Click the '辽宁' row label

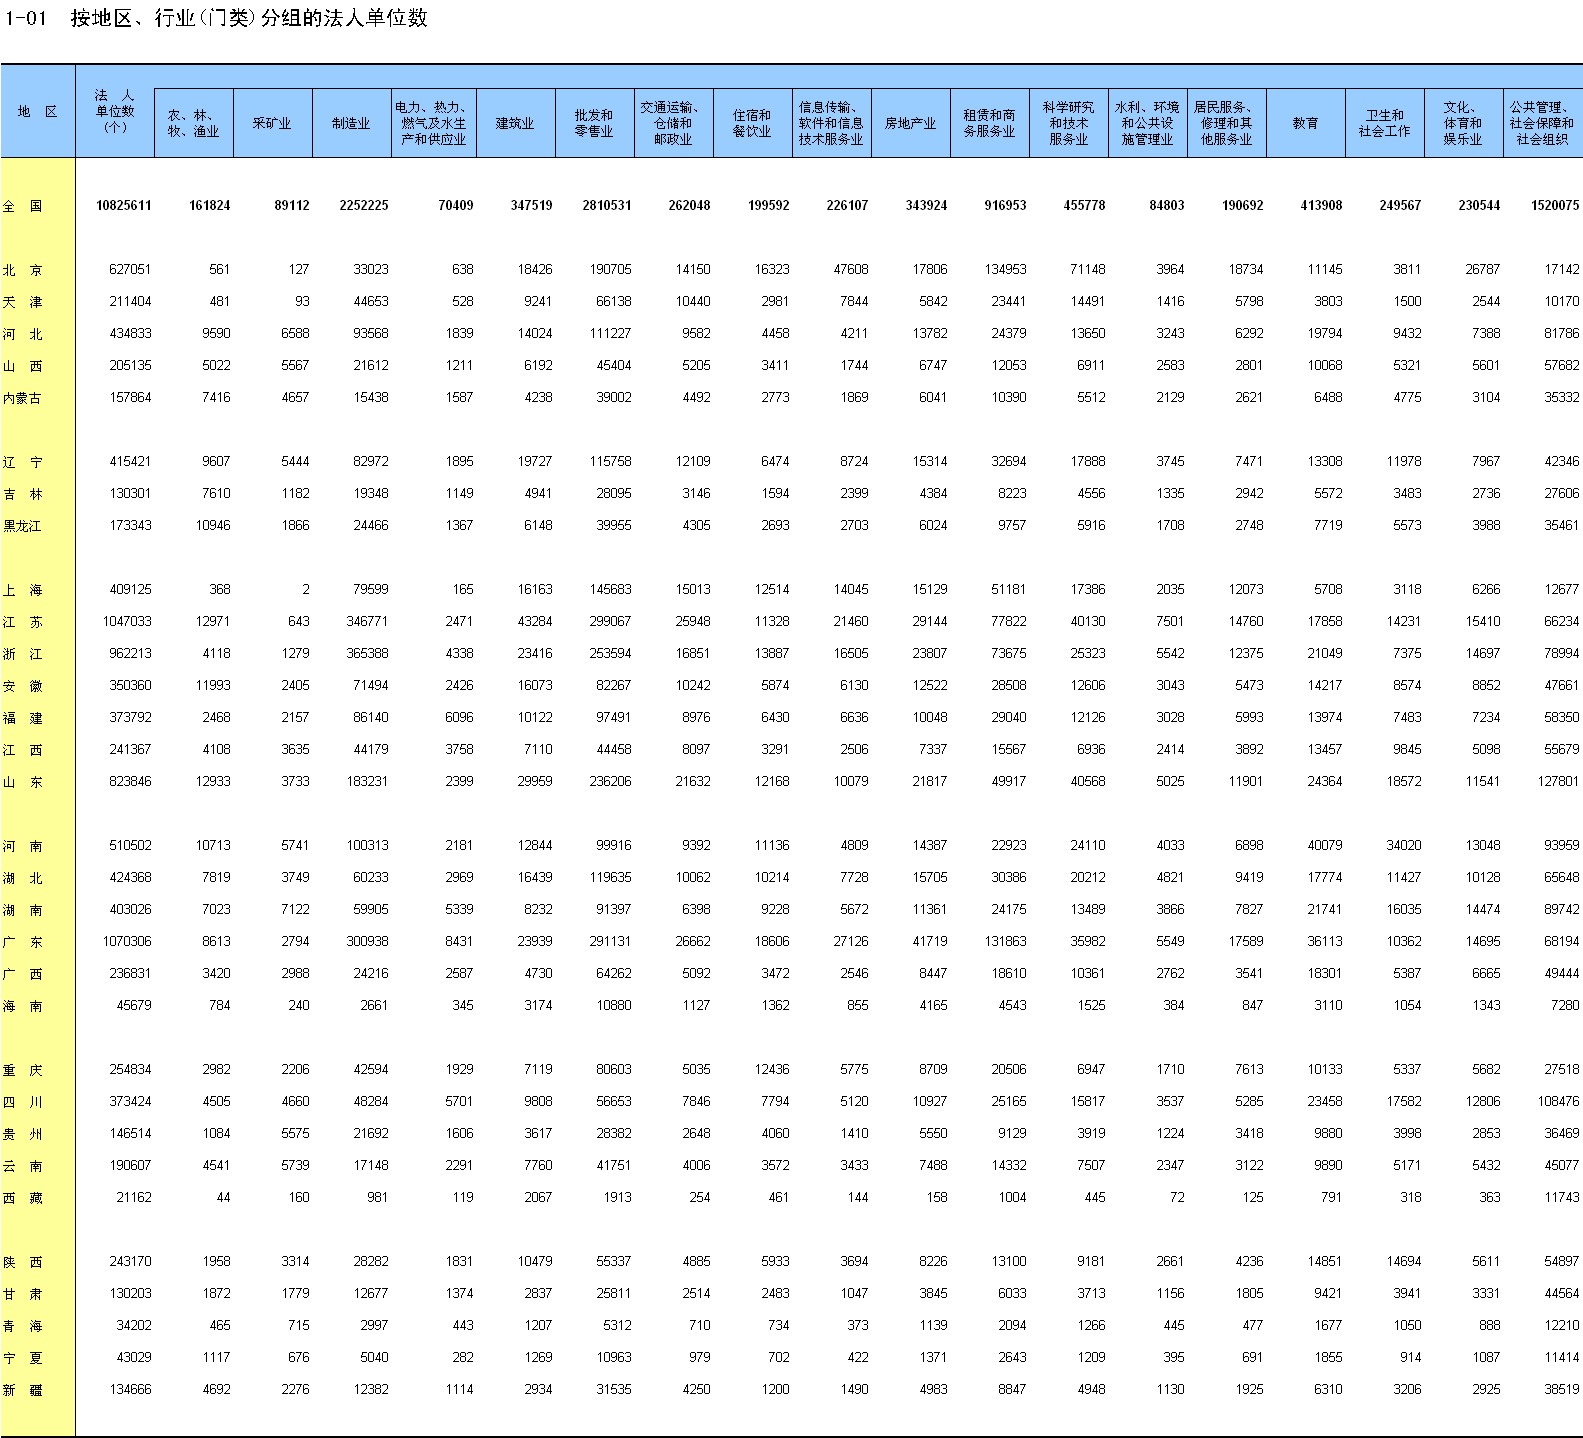(22, 462)
